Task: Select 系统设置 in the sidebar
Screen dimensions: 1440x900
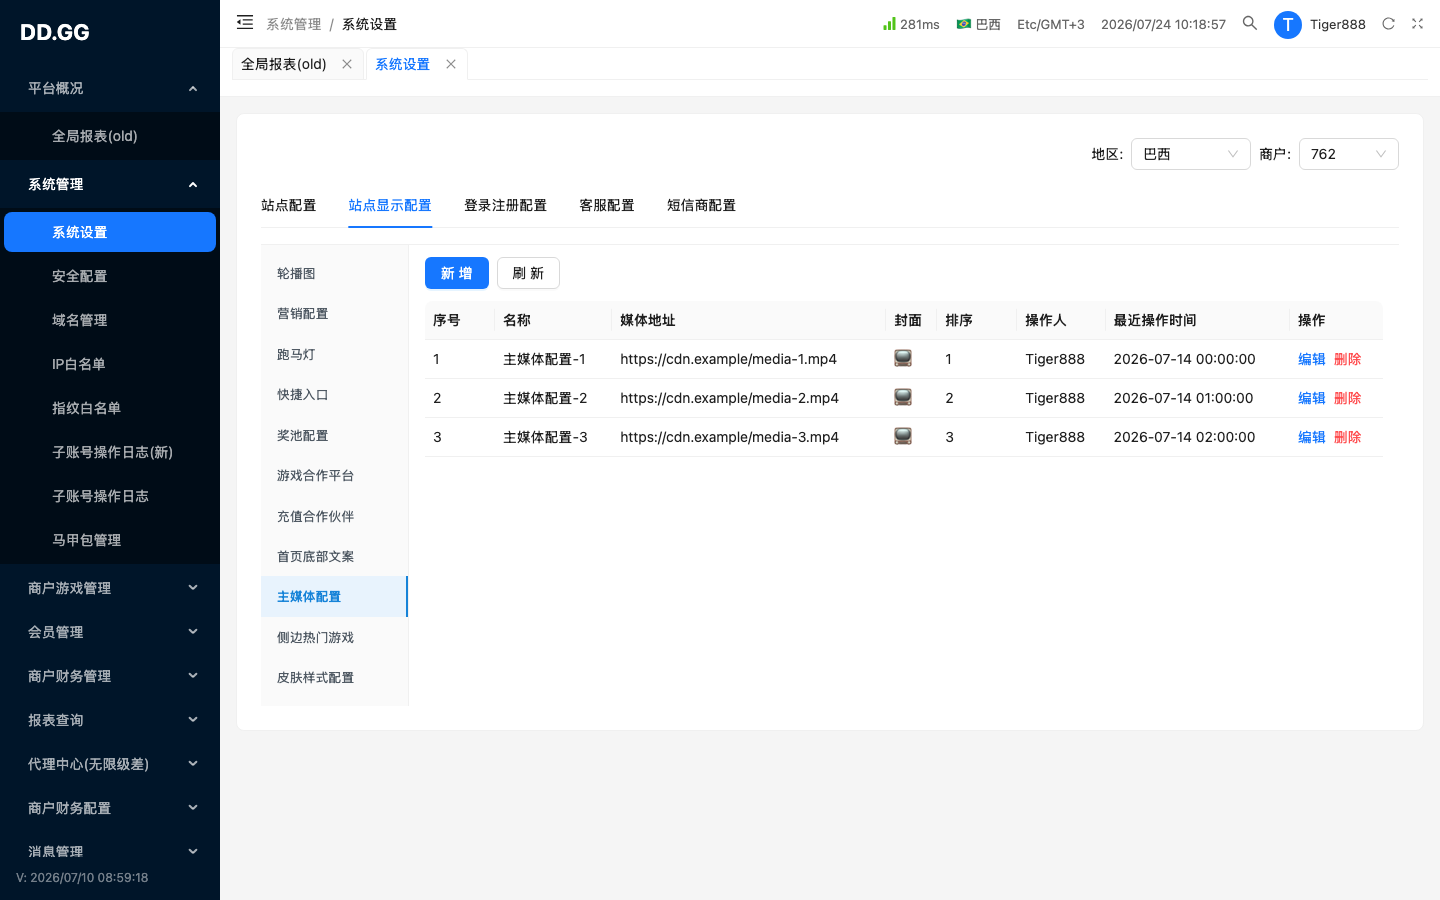Action: coord(110,232)
